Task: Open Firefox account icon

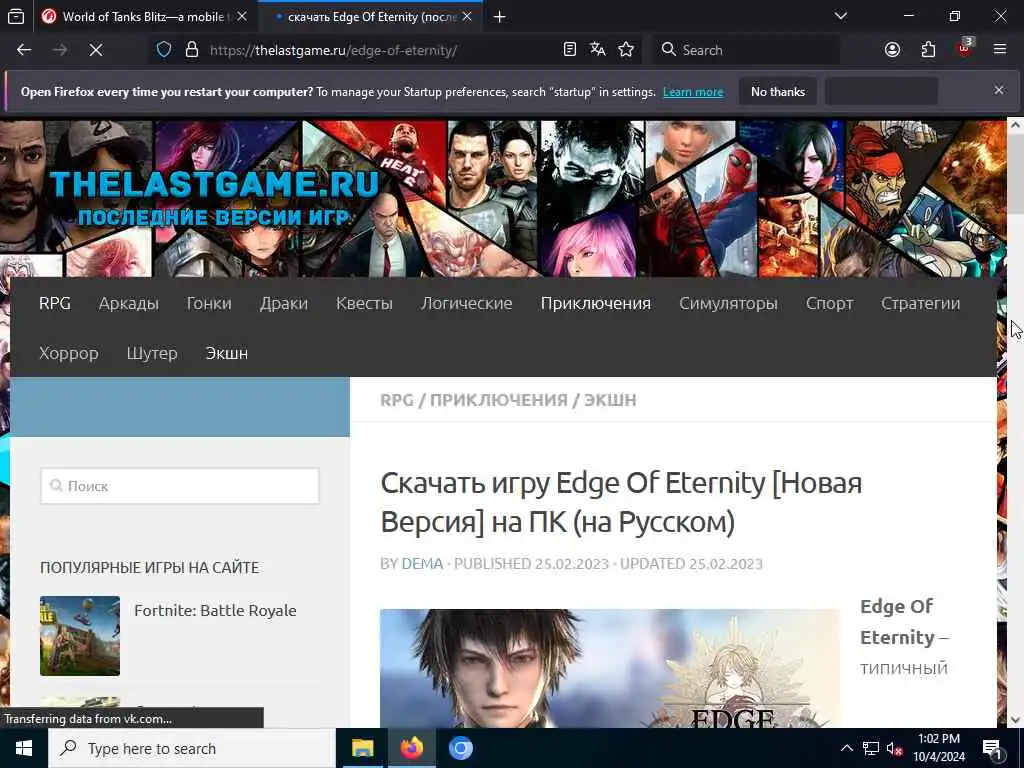Action: (892, 50)
